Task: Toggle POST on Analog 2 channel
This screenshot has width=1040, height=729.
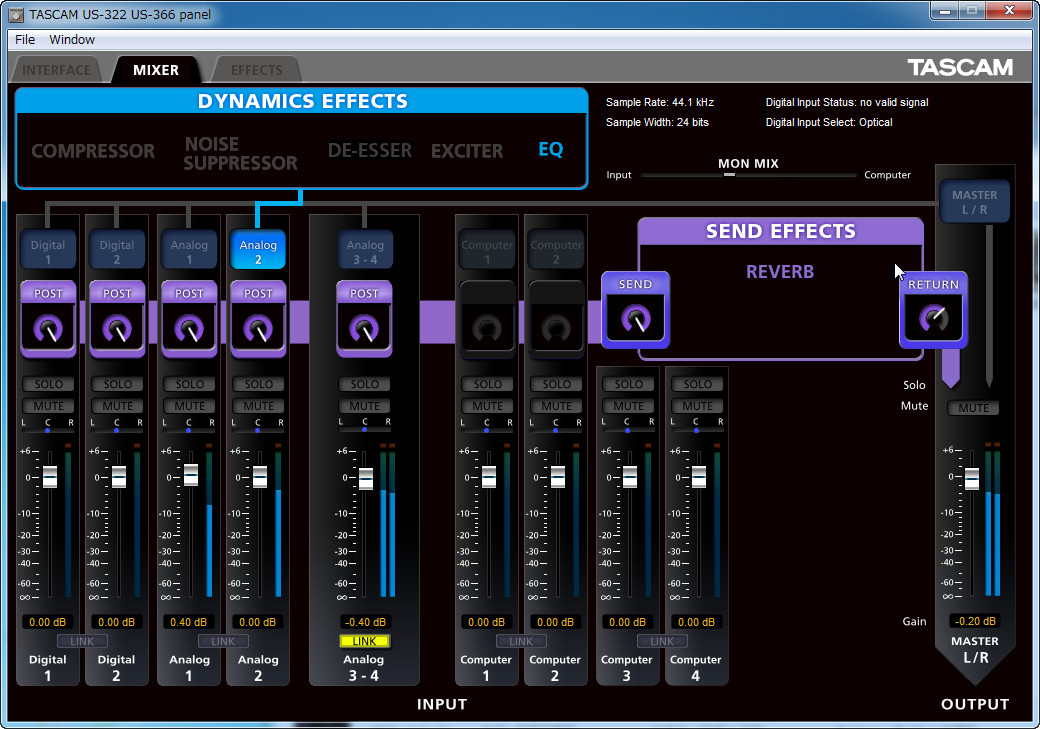Action: tap(258, 293)
